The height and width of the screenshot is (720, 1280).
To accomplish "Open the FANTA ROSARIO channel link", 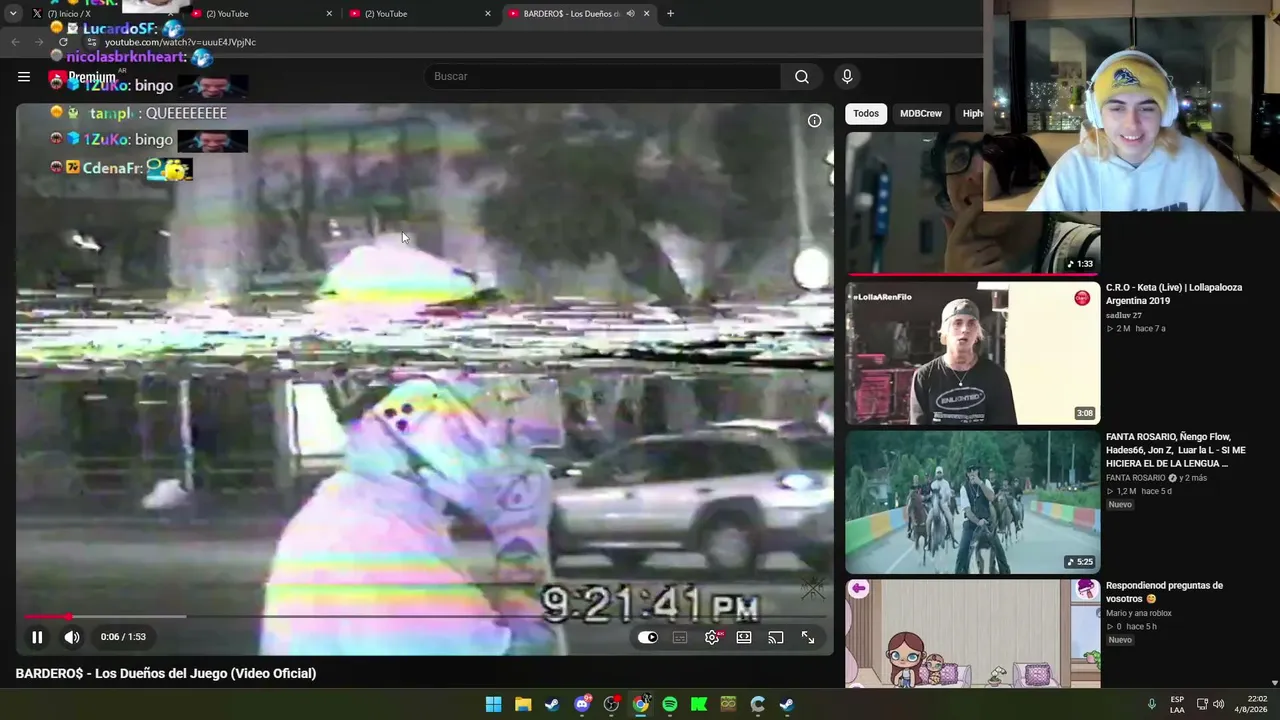I will click(x=1136, y=478).
